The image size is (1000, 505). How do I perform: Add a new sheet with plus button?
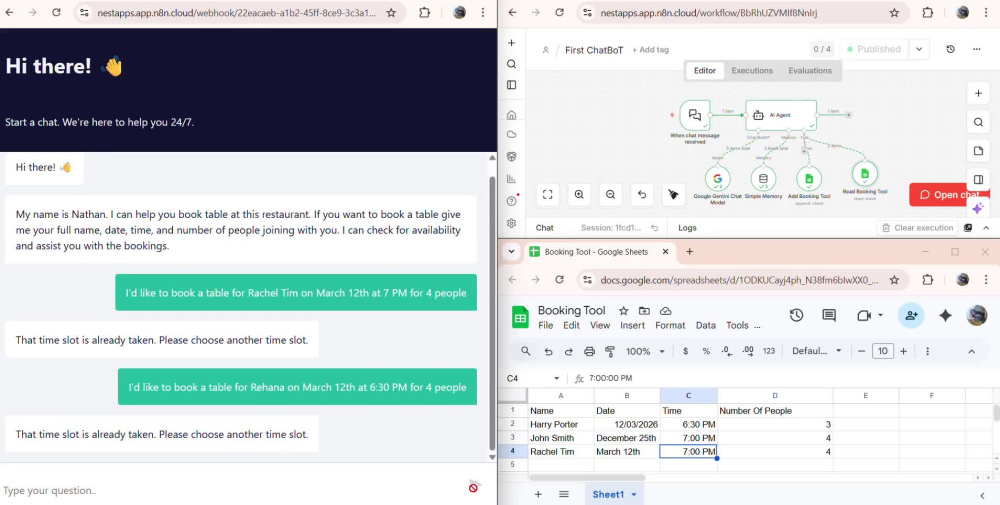pyautogui.click(x=538, y=494)
